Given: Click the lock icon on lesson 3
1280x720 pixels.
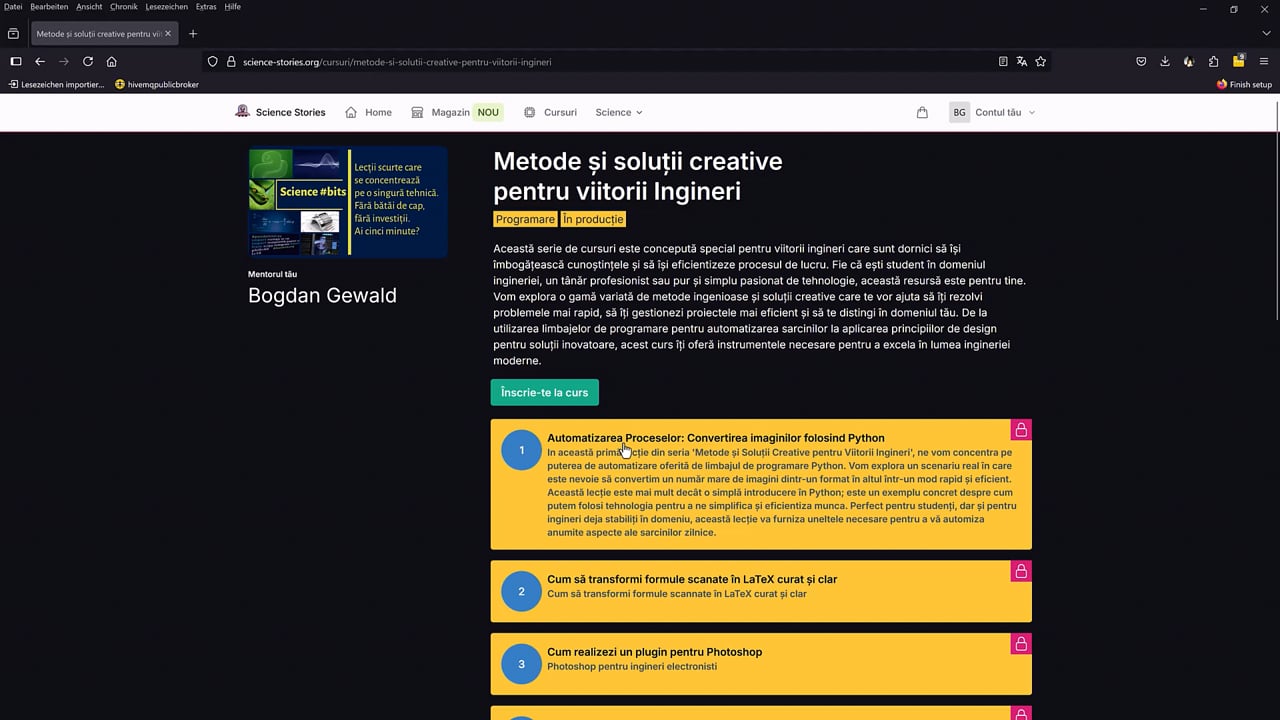Looking at the screenshot, I should pos(1021,644).
